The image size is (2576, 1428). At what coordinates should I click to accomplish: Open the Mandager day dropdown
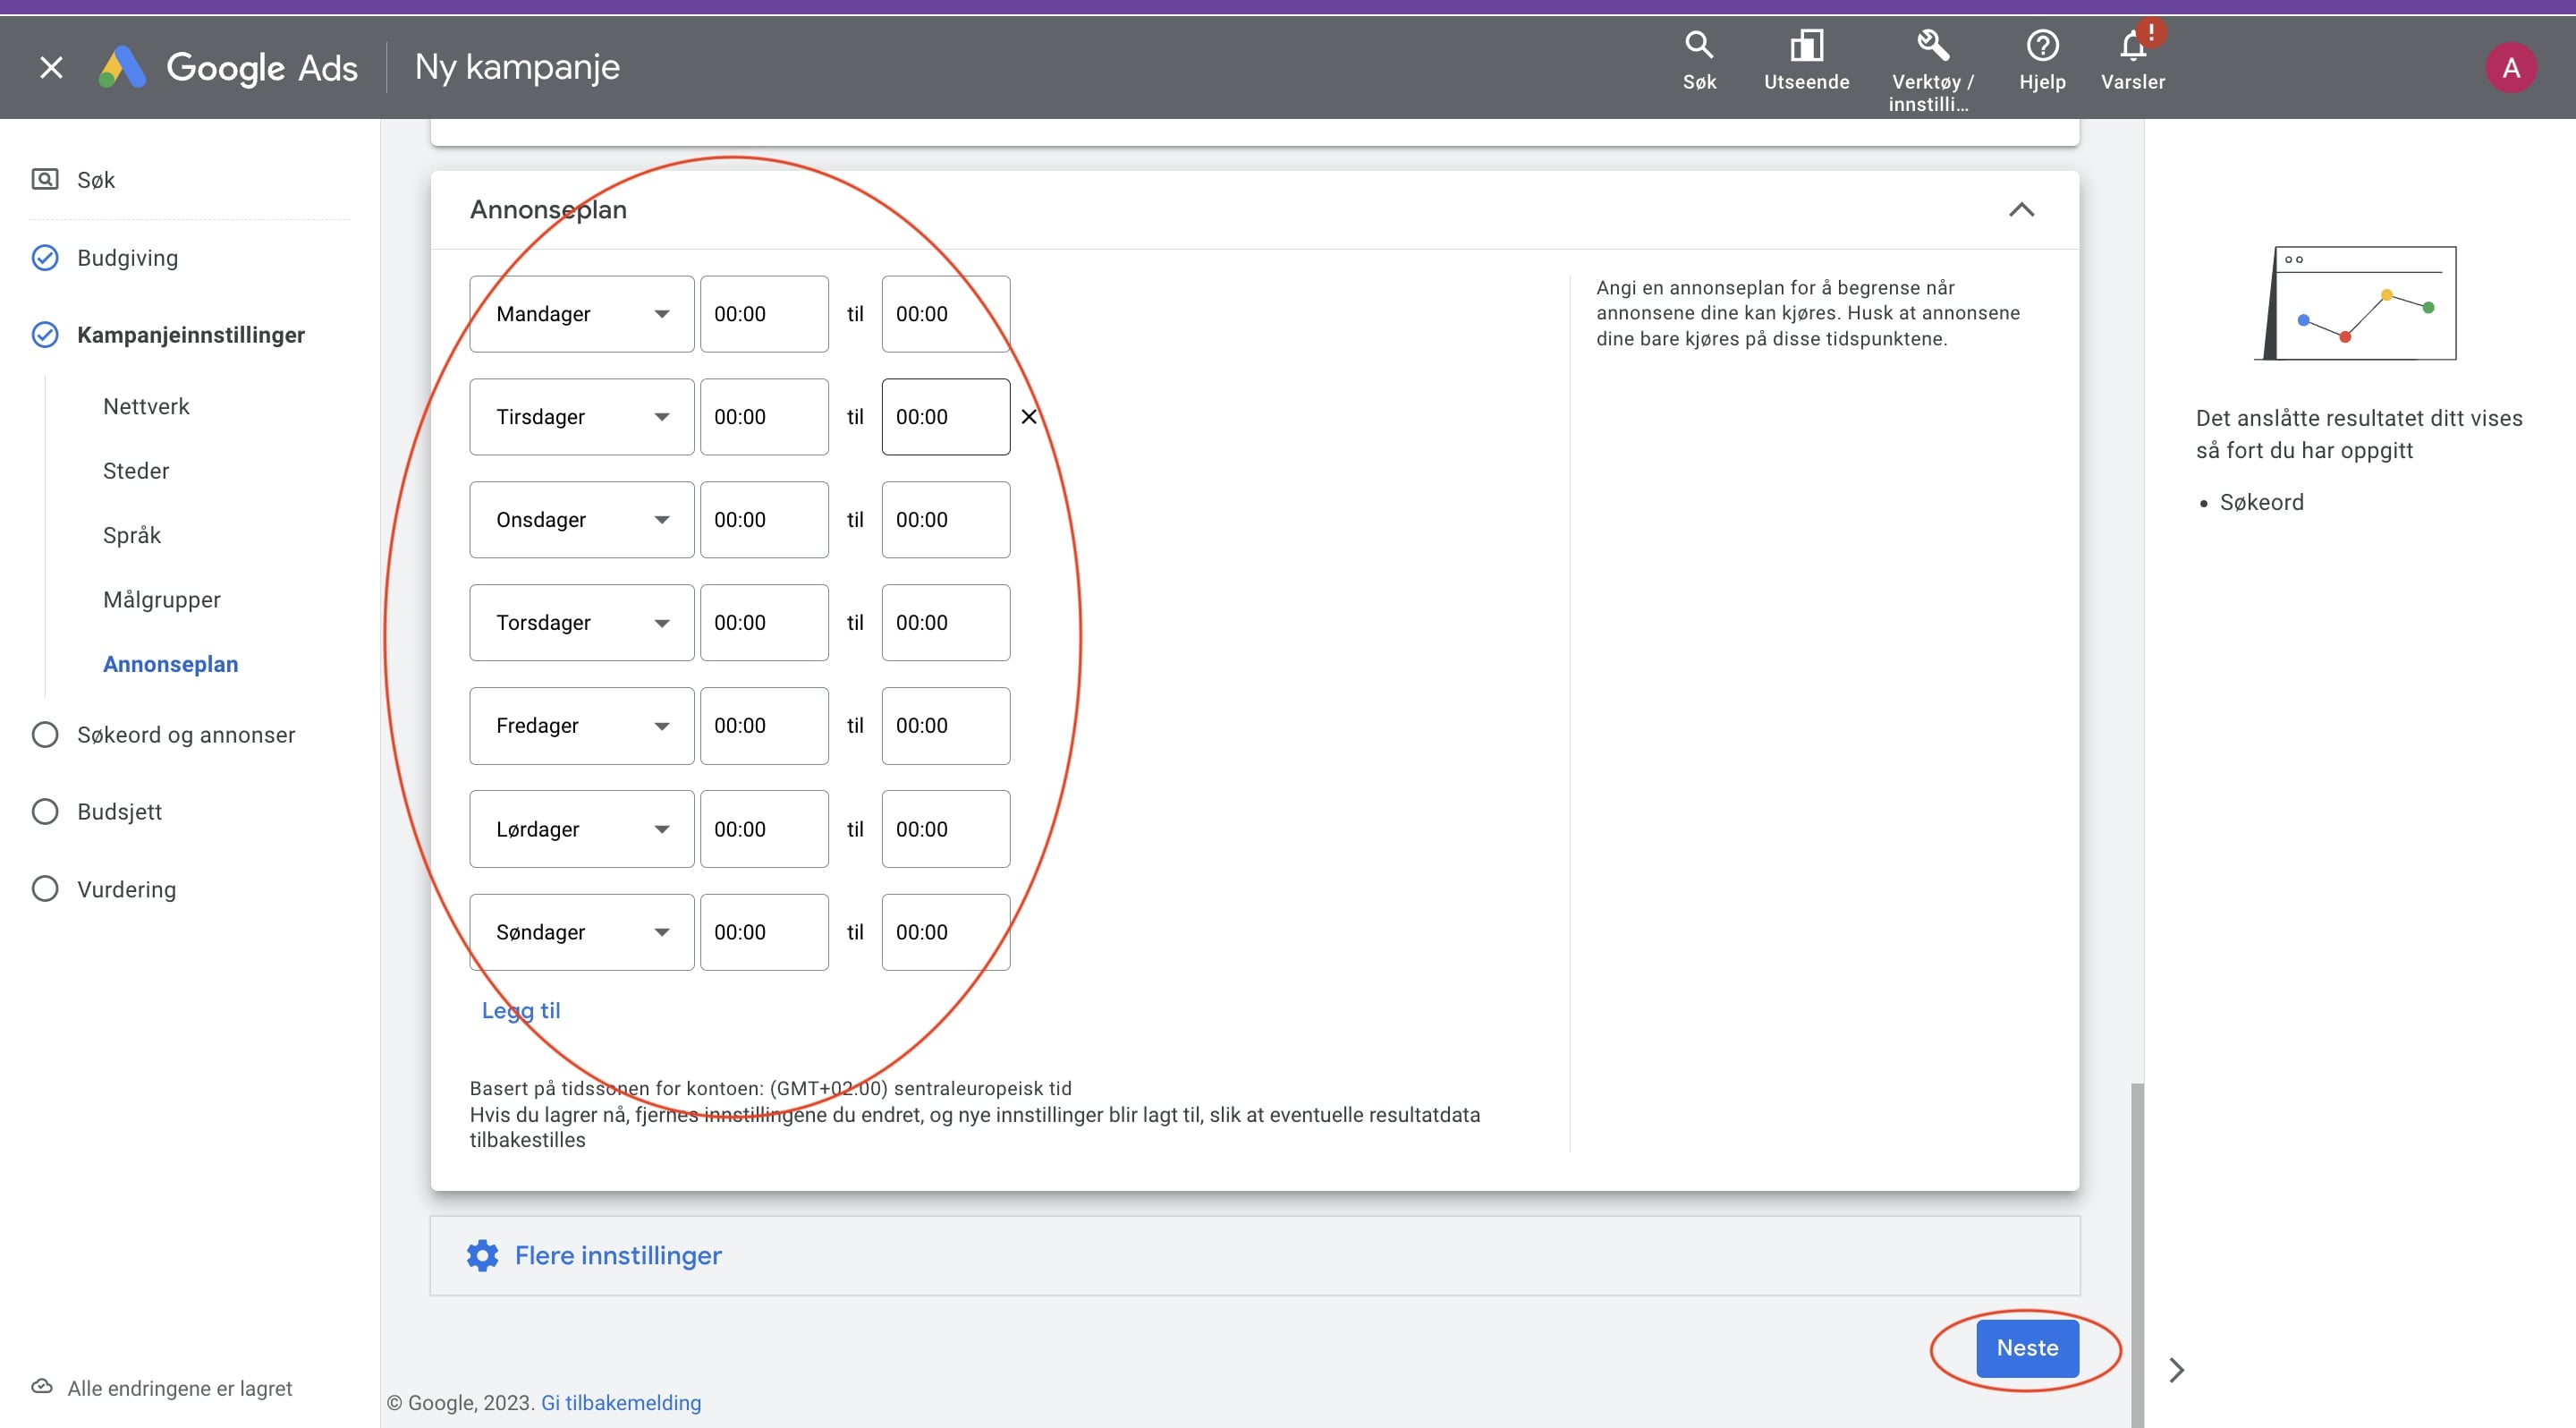click(581, 314)
